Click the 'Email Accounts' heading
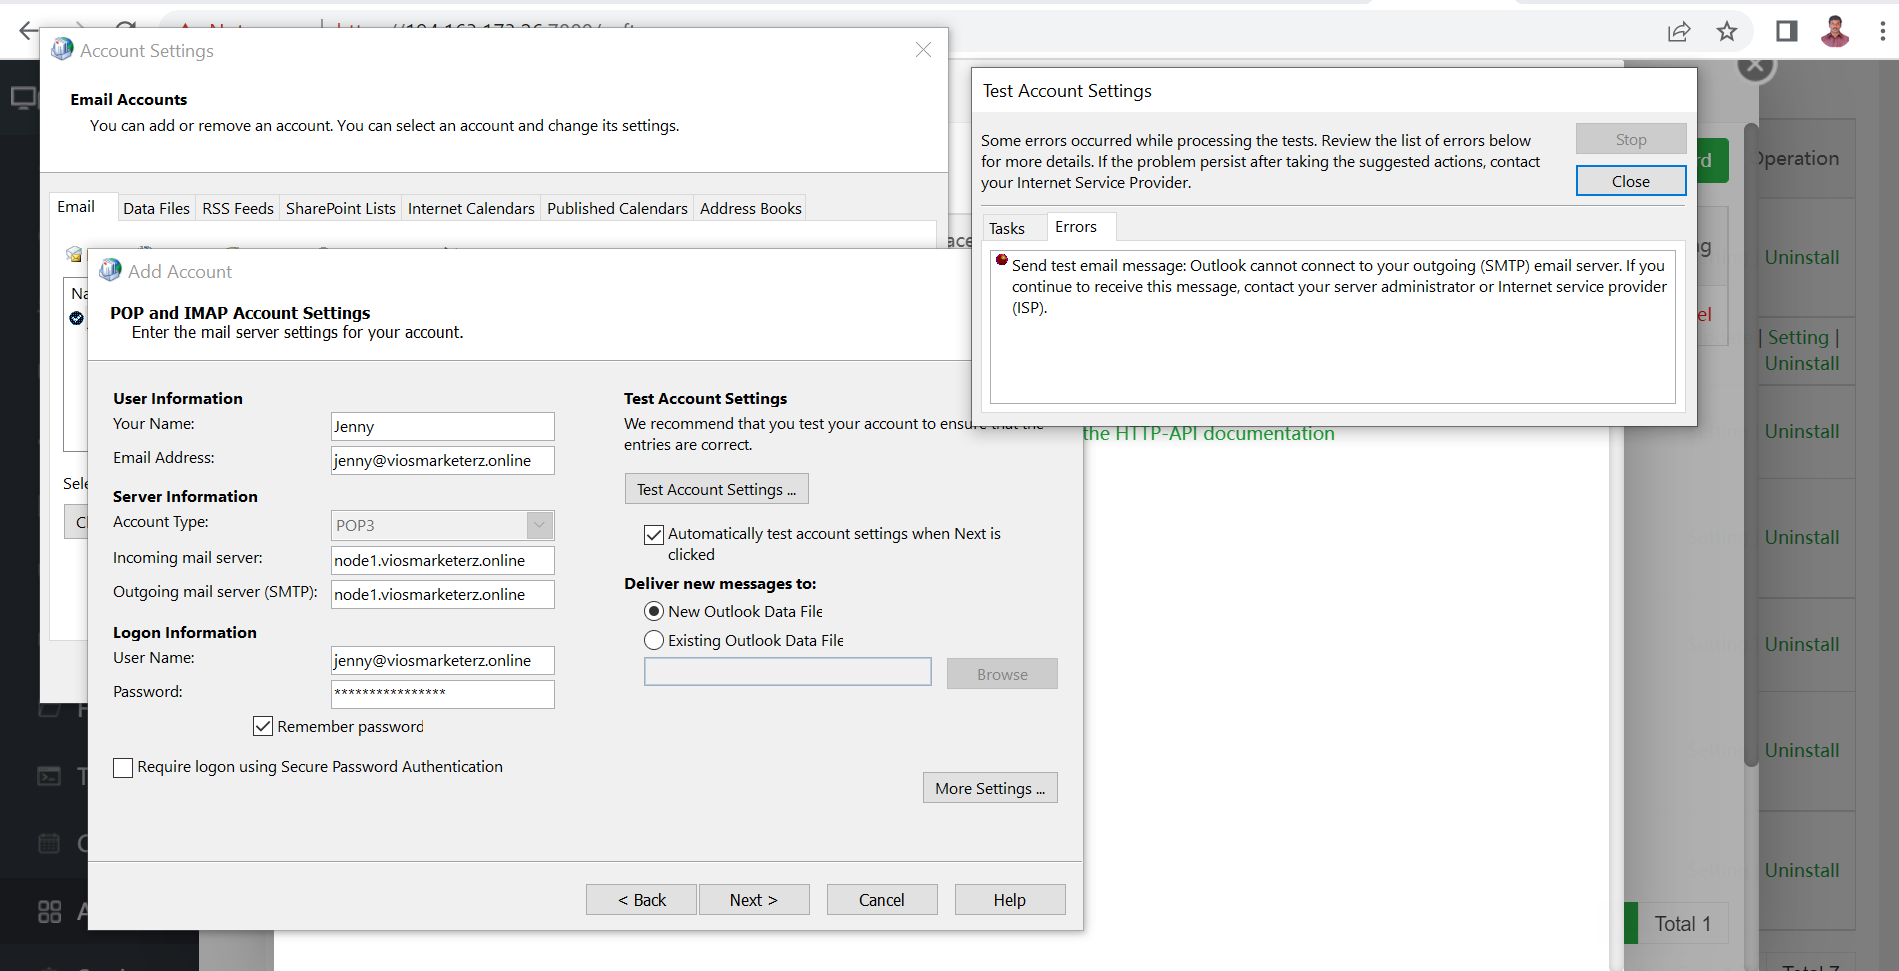The image size is (1899, 971). click(129, 100)
